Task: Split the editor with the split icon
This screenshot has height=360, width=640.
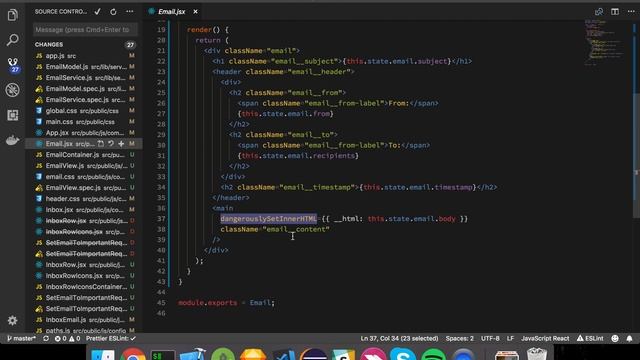Action: (x=615, y=11)
